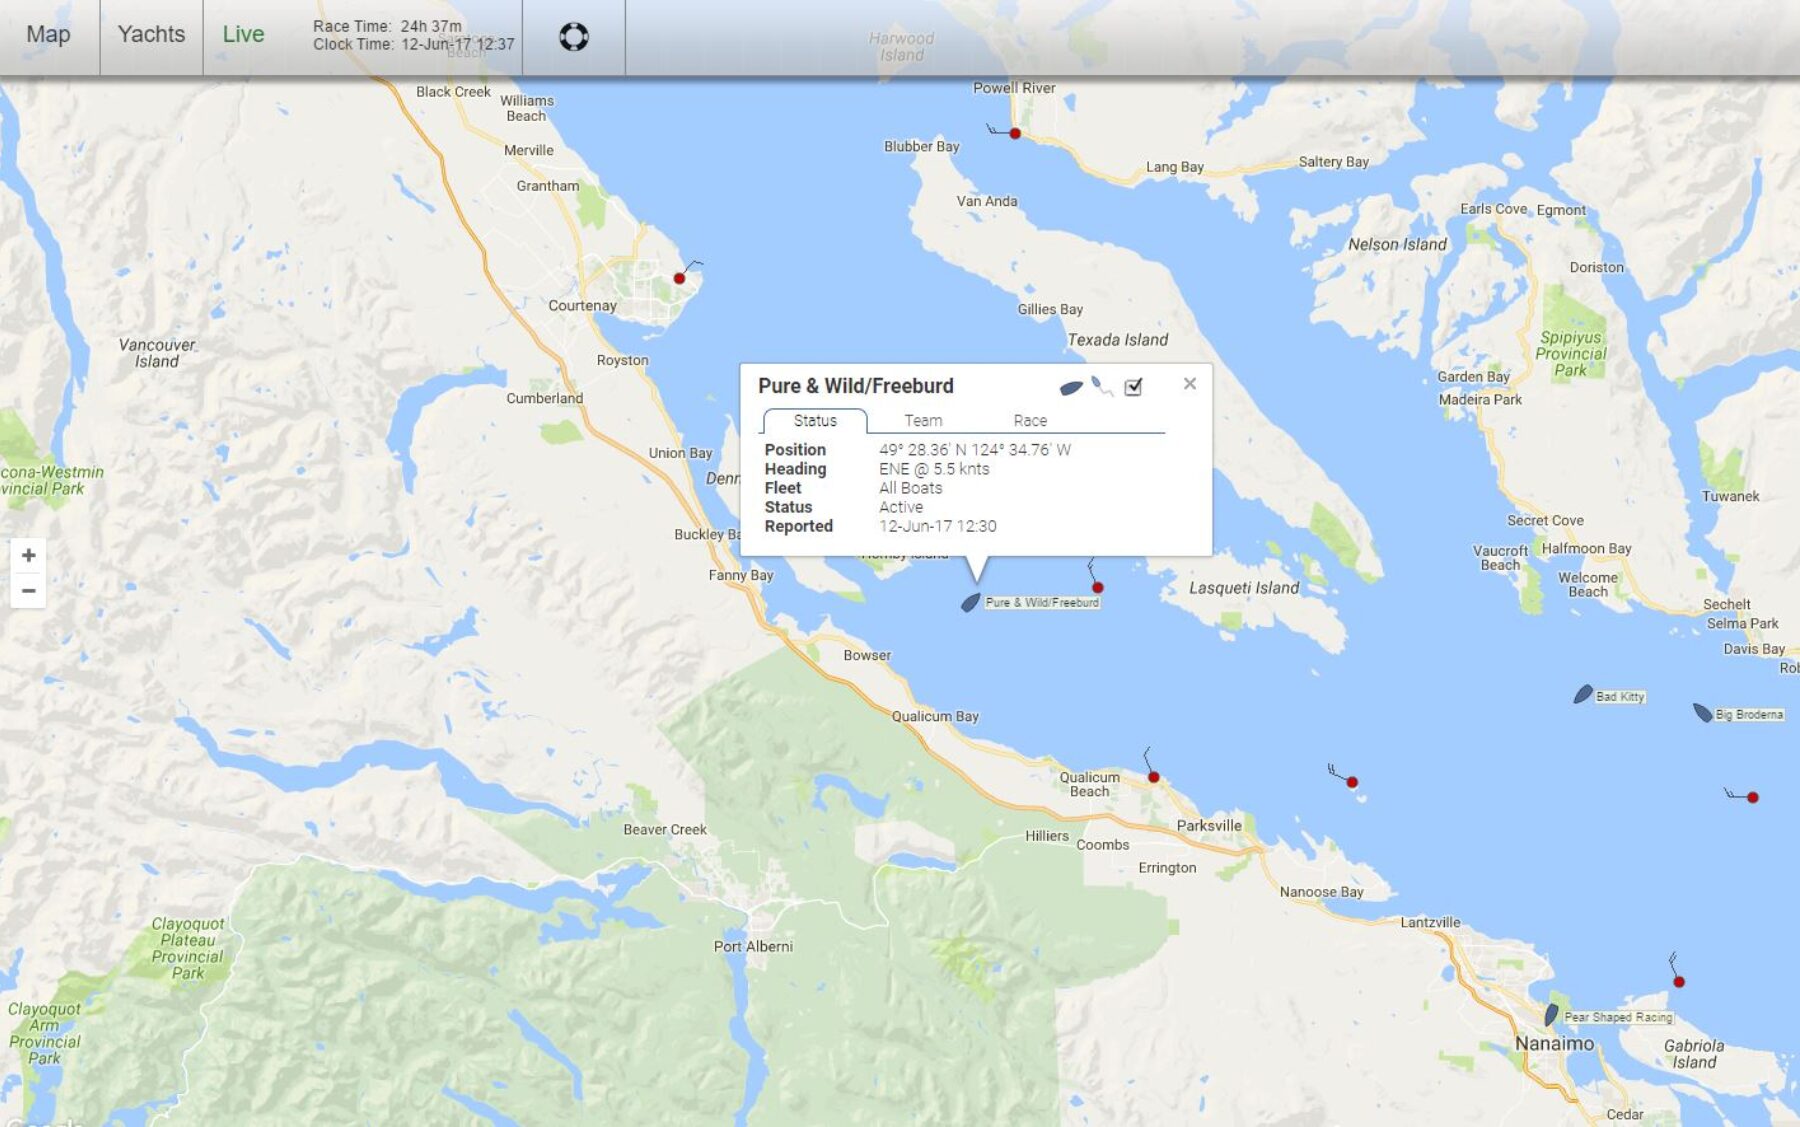The image size is (1800, 1127).
Task: Open the Map menu in top bar
Action: tap(48, 35)
